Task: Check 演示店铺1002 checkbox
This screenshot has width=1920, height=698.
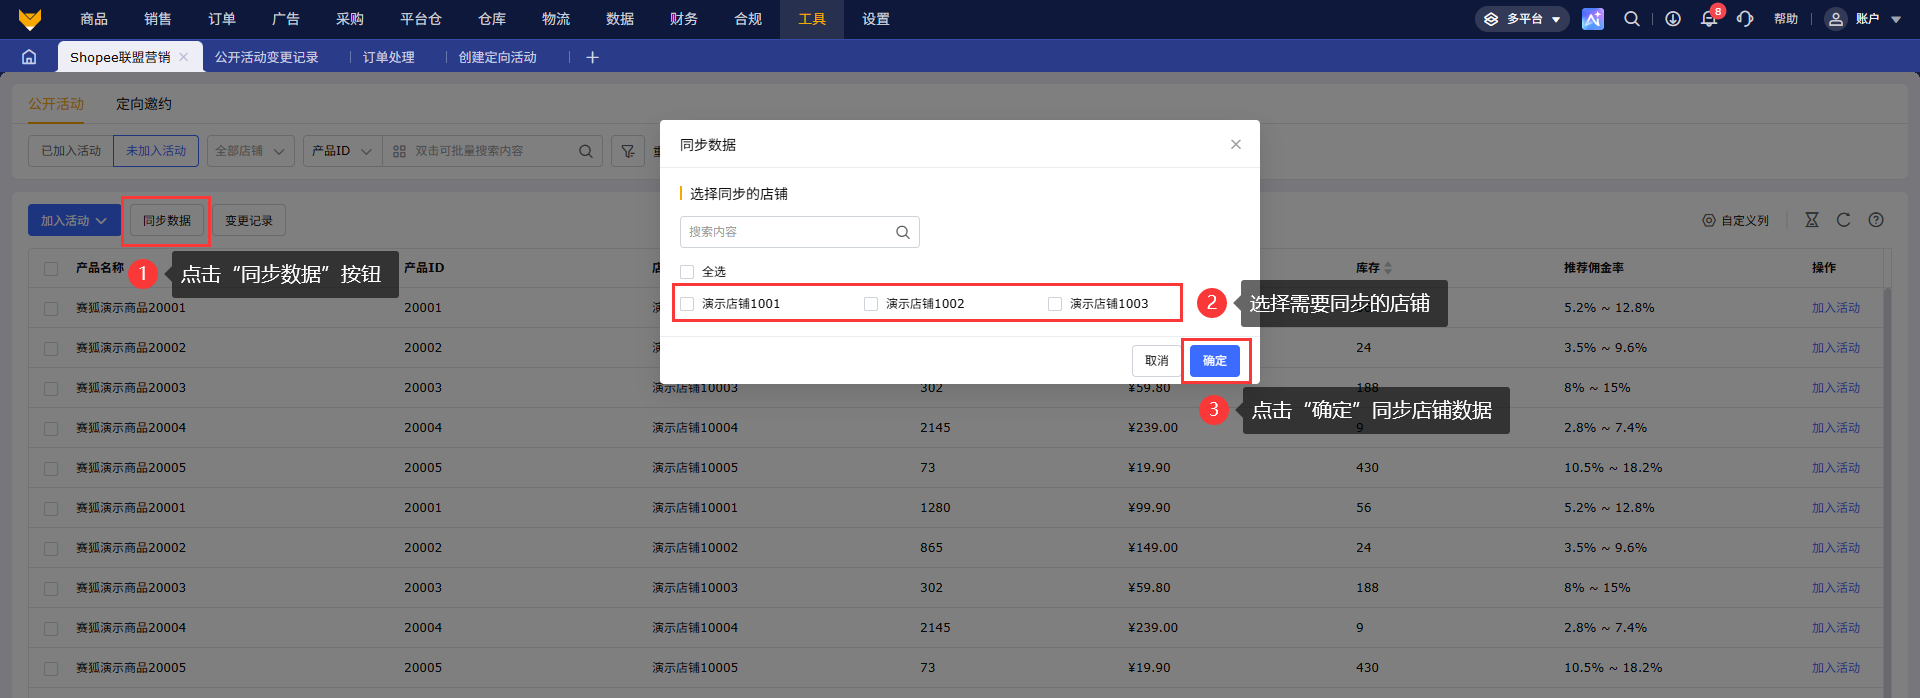Action: 871,304
